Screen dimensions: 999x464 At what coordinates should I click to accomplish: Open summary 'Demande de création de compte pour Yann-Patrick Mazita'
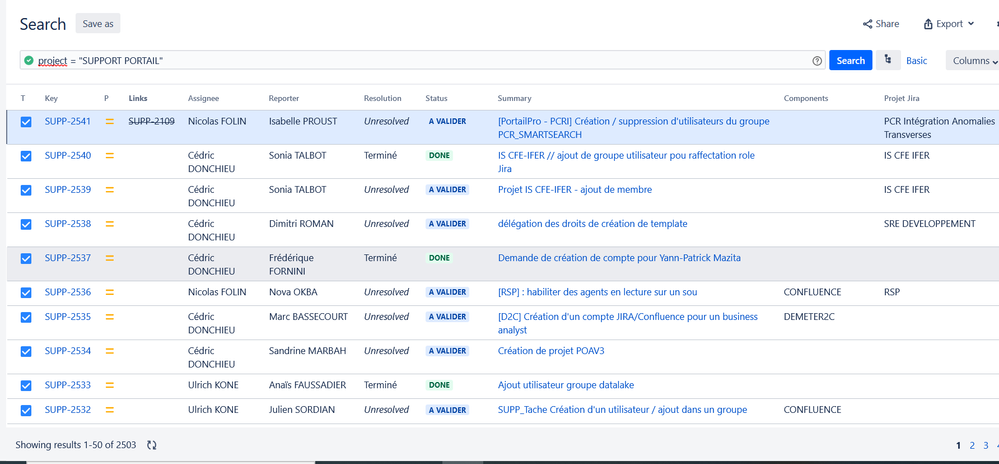click(x=619, y=258)
